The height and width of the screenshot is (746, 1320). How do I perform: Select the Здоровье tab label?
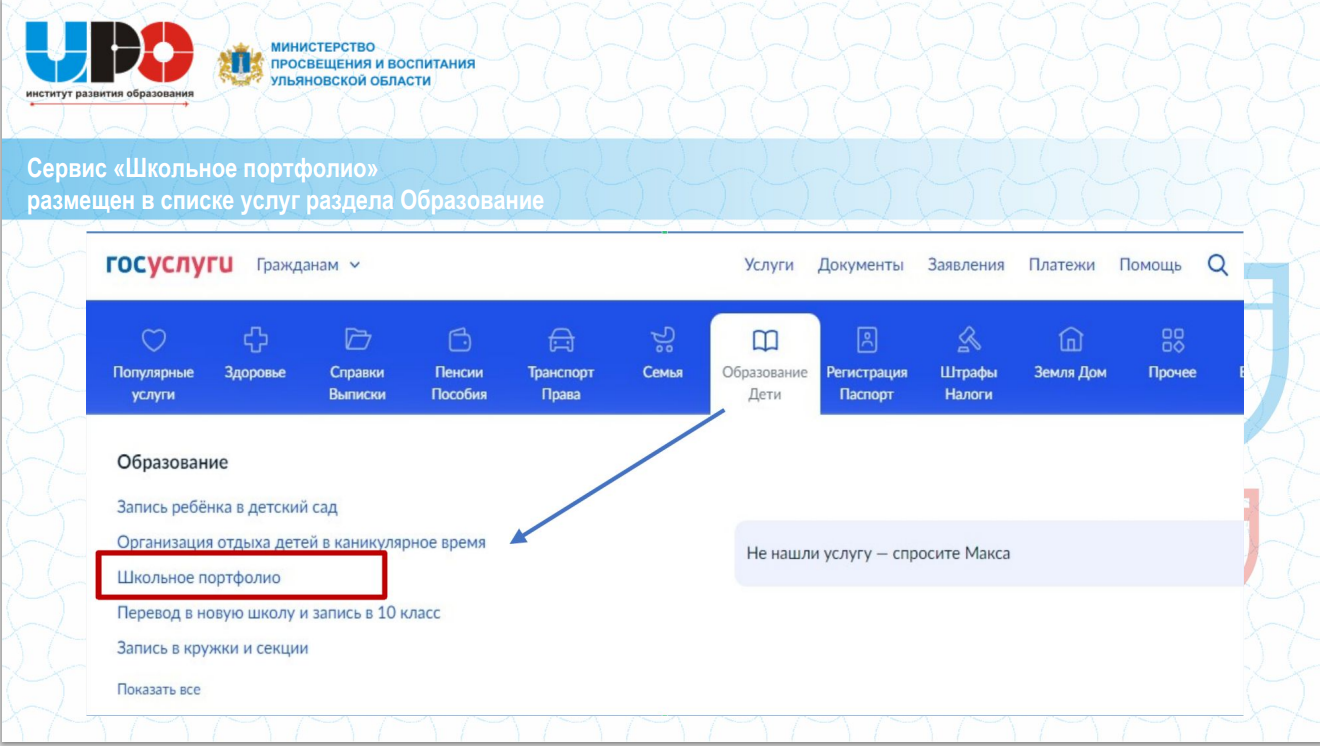pos(255,372)
